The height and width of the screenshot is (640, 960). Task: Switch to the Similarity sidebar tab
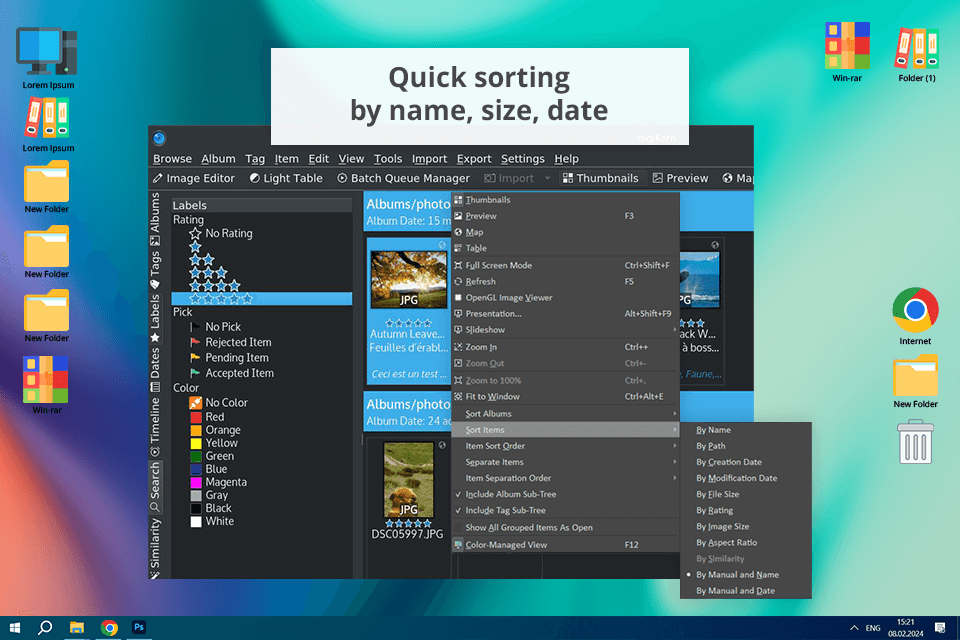(155, 548)
